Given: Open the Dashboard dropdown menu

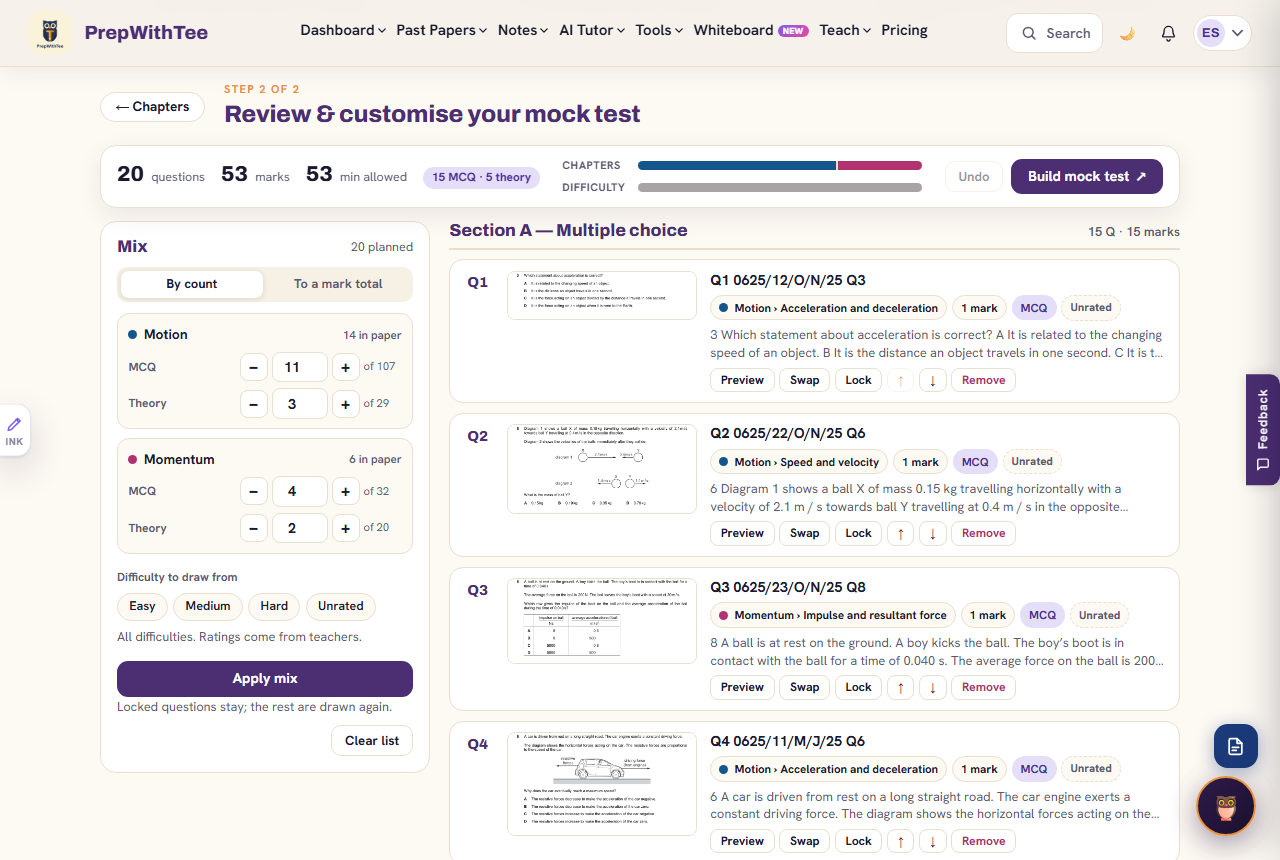Looking at the screenshot, I should [343, 30].
